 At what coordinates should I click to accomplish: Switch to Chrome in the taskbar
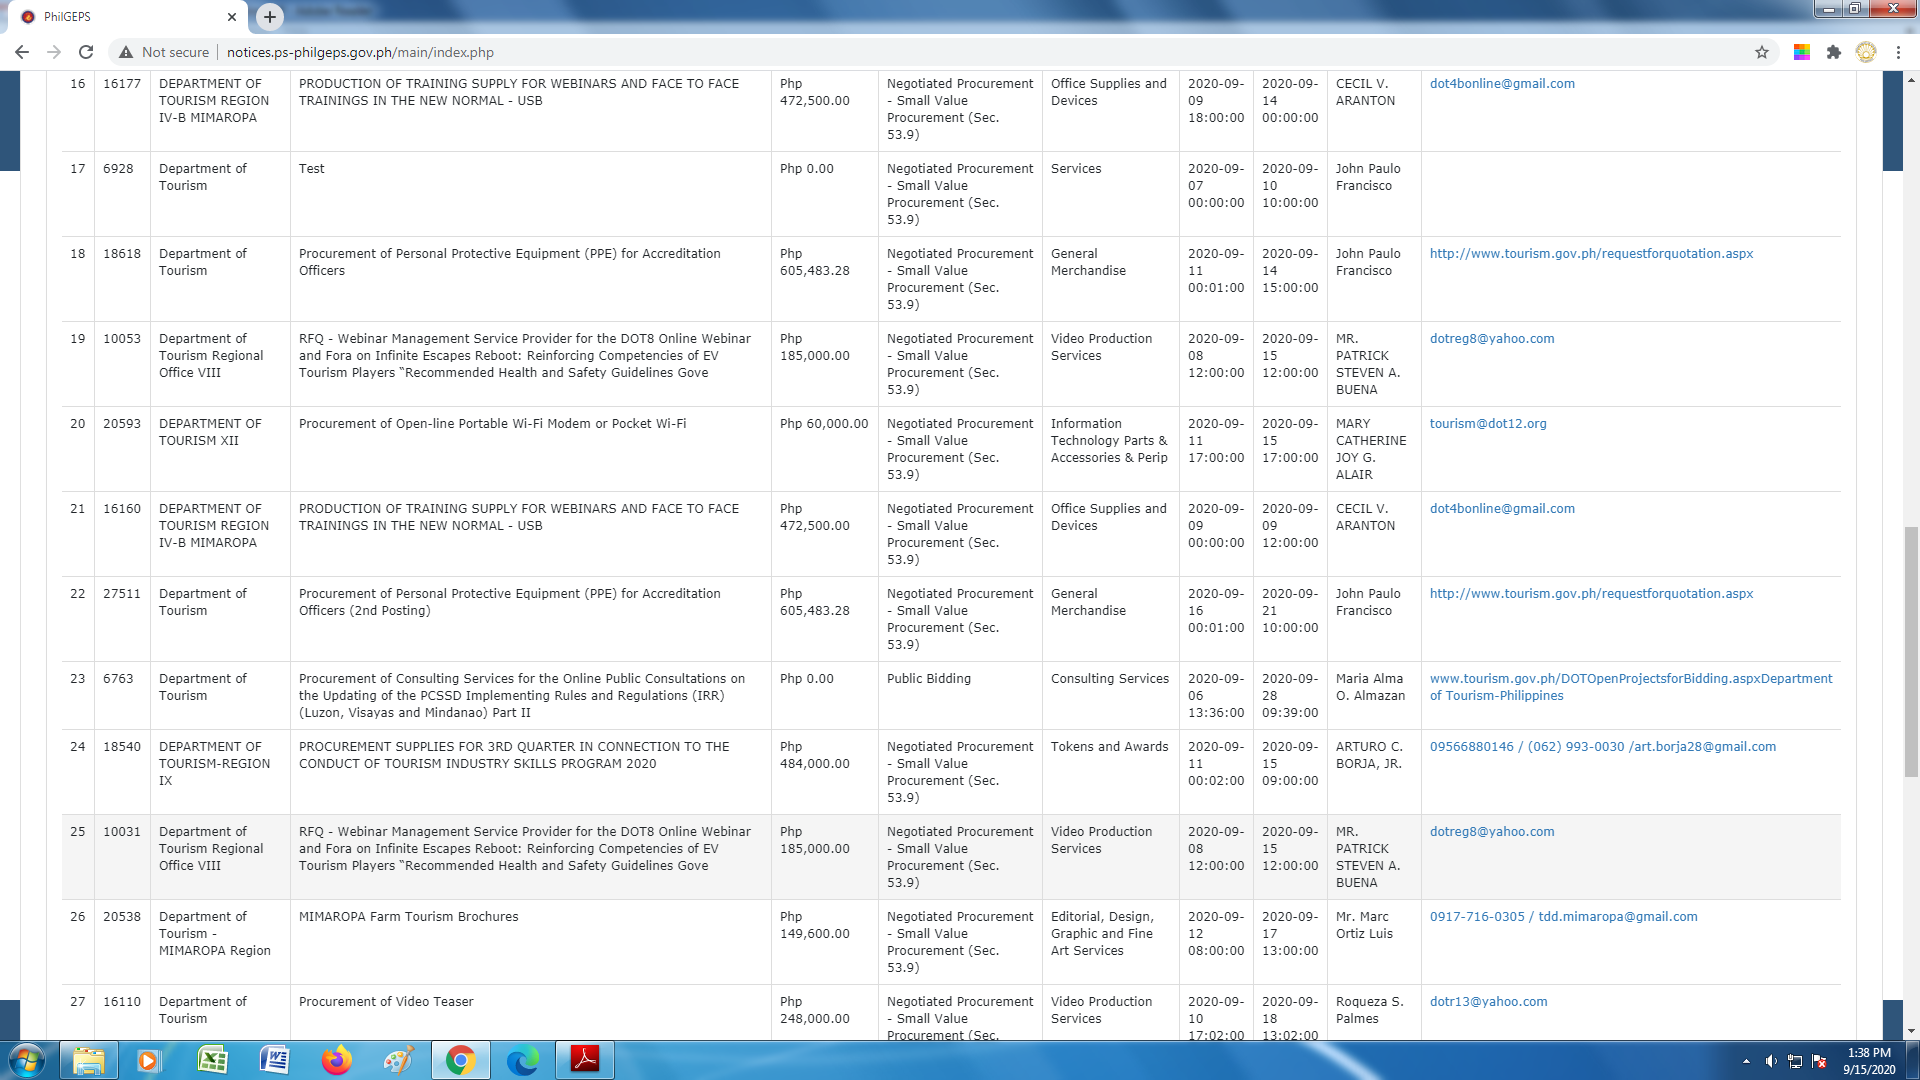460,1060
